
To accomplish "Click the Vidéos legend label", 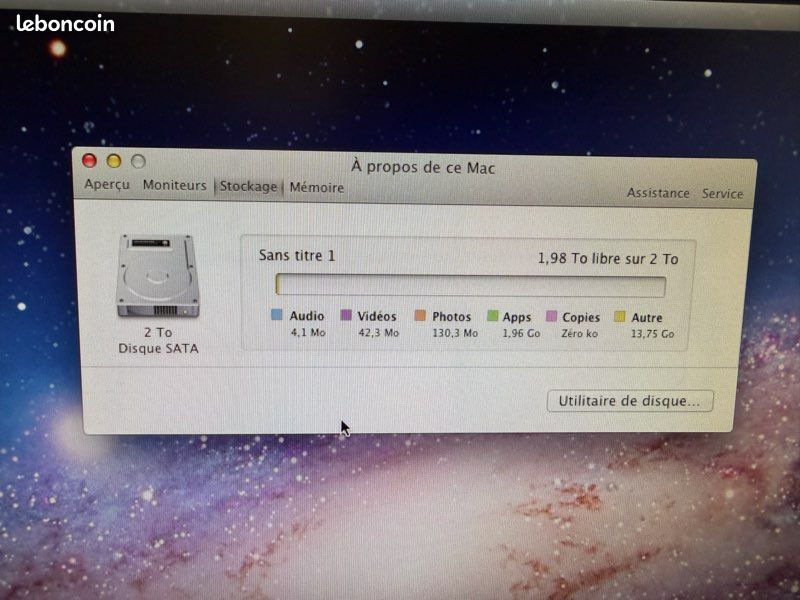I will (377, 316).
